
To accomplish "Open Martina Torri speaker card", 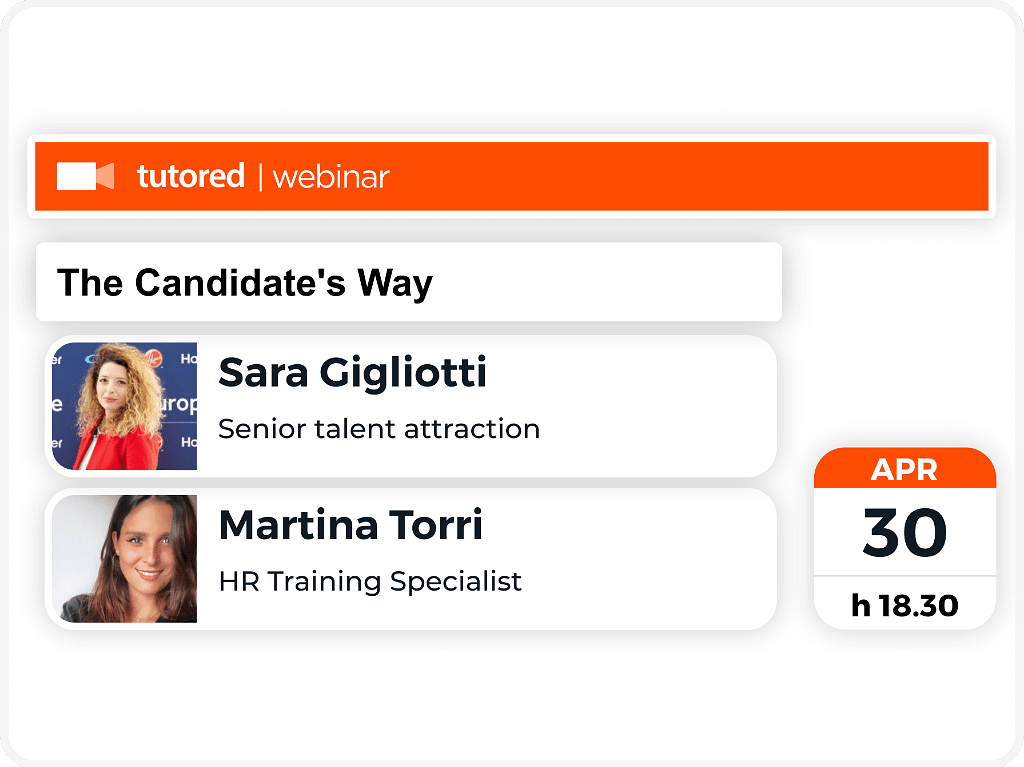I will (411, 559).
